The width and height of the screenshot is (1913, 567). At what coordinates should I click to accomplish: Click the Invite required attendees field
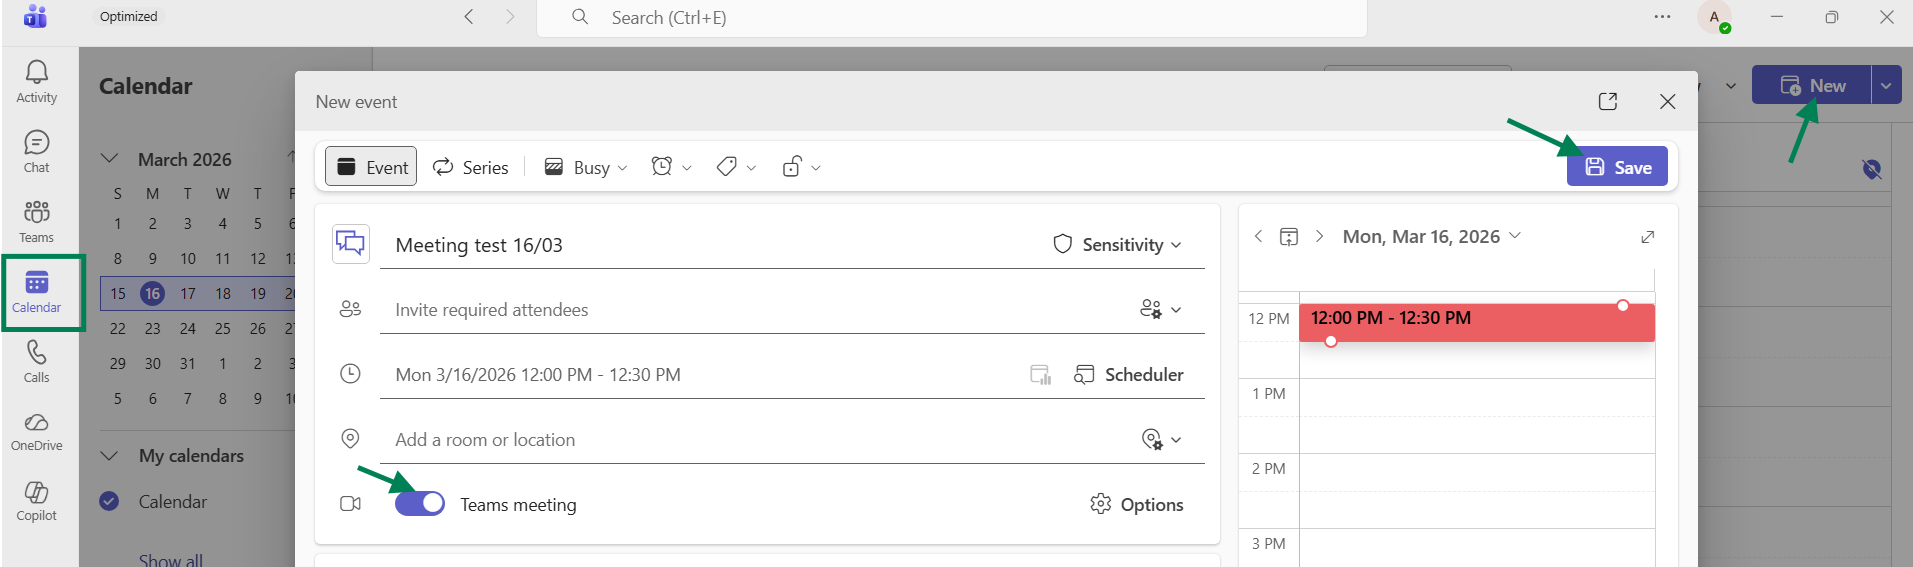click(792, 310)
